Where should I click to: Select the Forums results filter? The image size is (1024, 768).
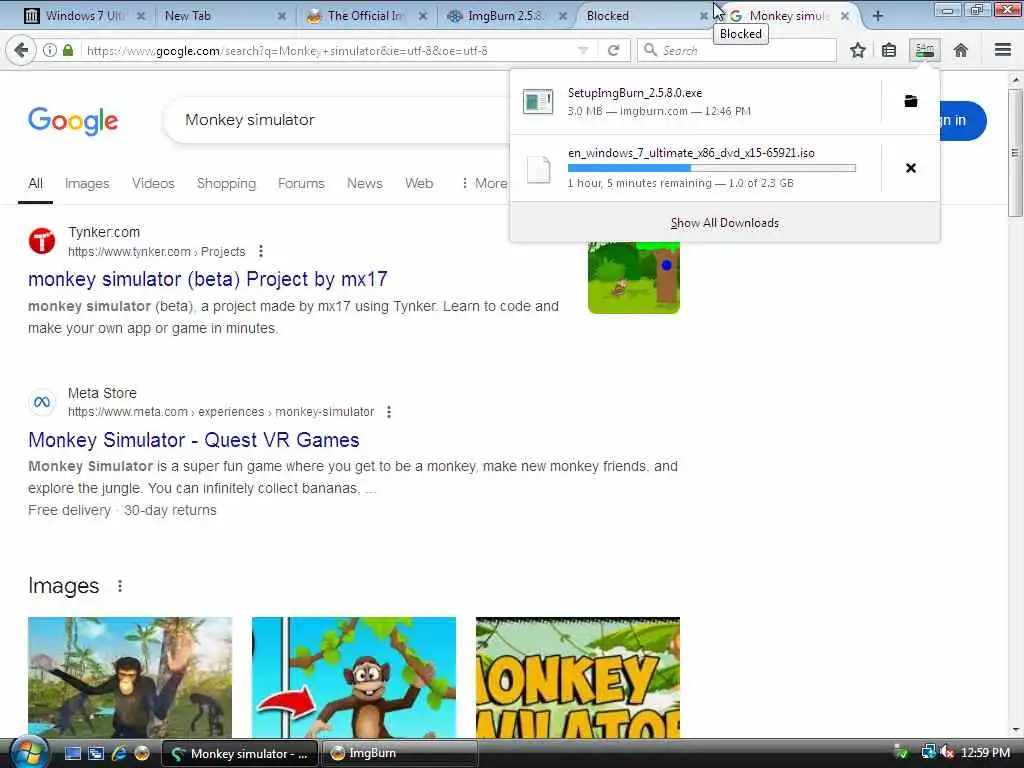point(301,184)
